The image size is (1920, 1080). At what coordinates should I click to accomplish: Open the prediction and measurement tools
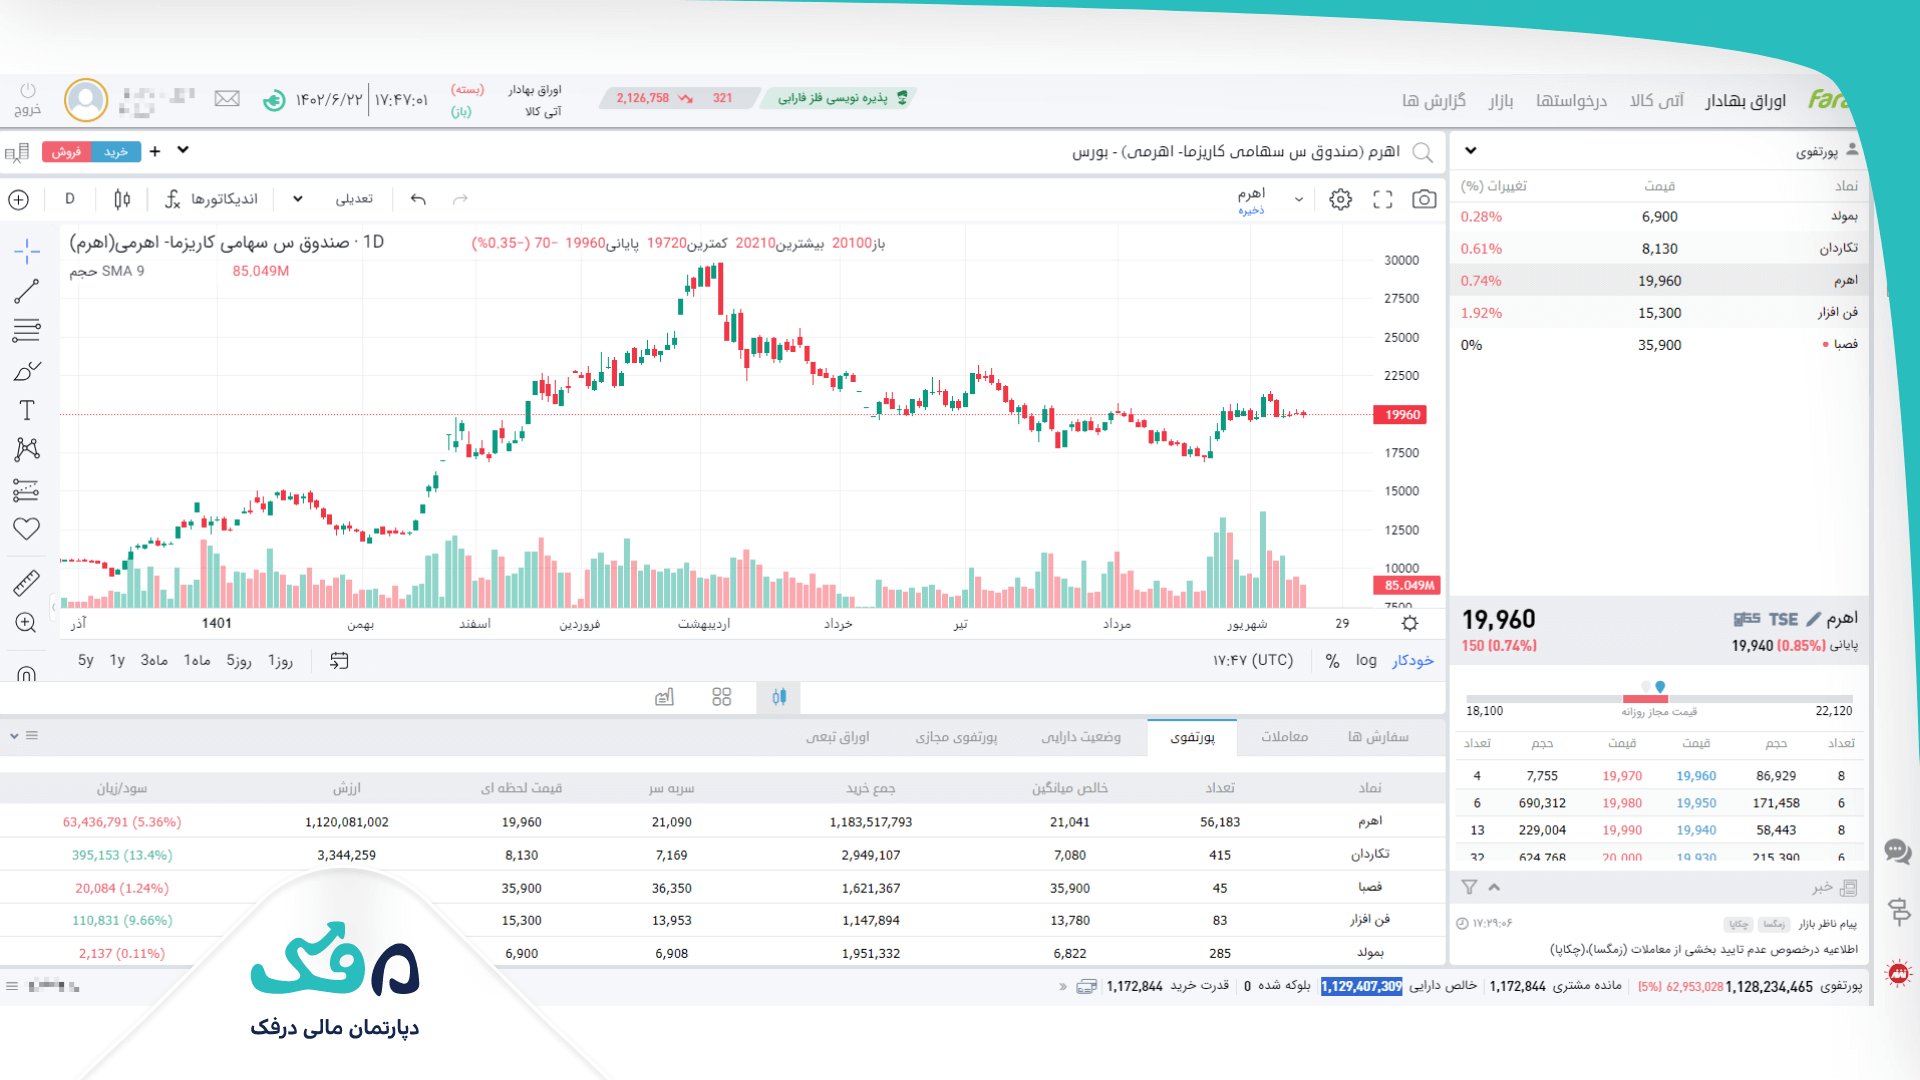click(x=27, y=490)
